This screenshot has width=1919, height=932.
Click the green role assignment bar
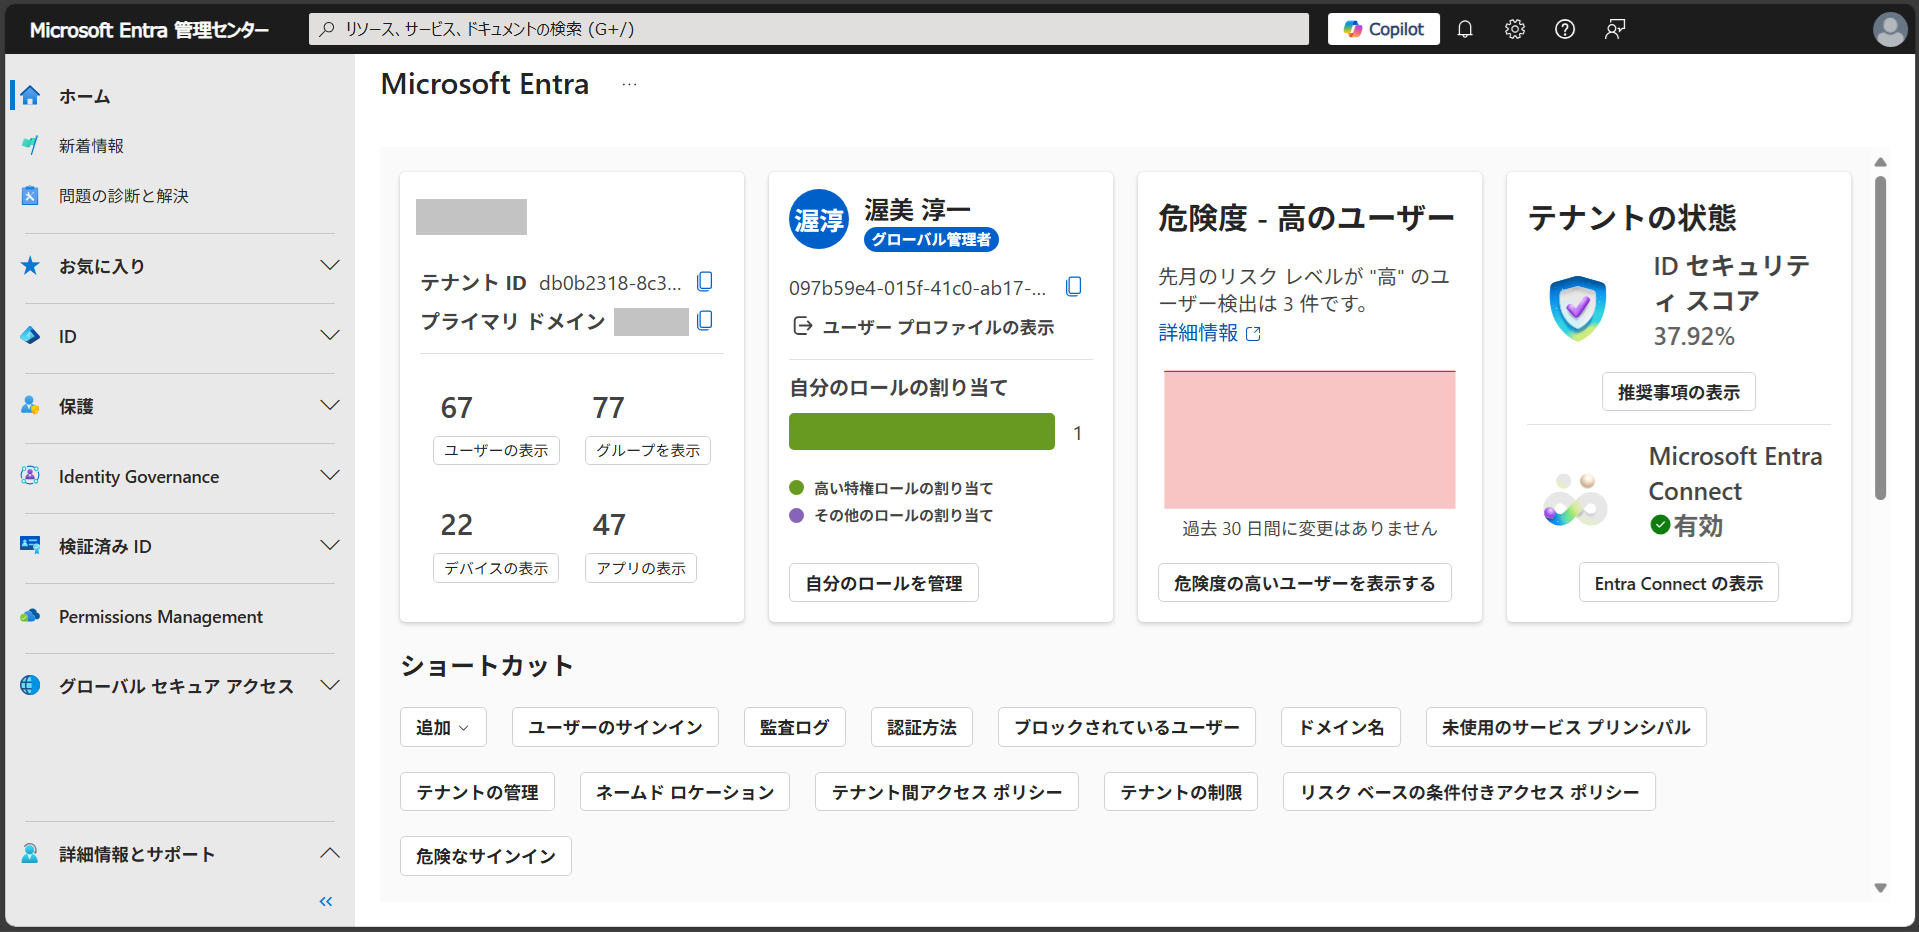coord(922,432)
